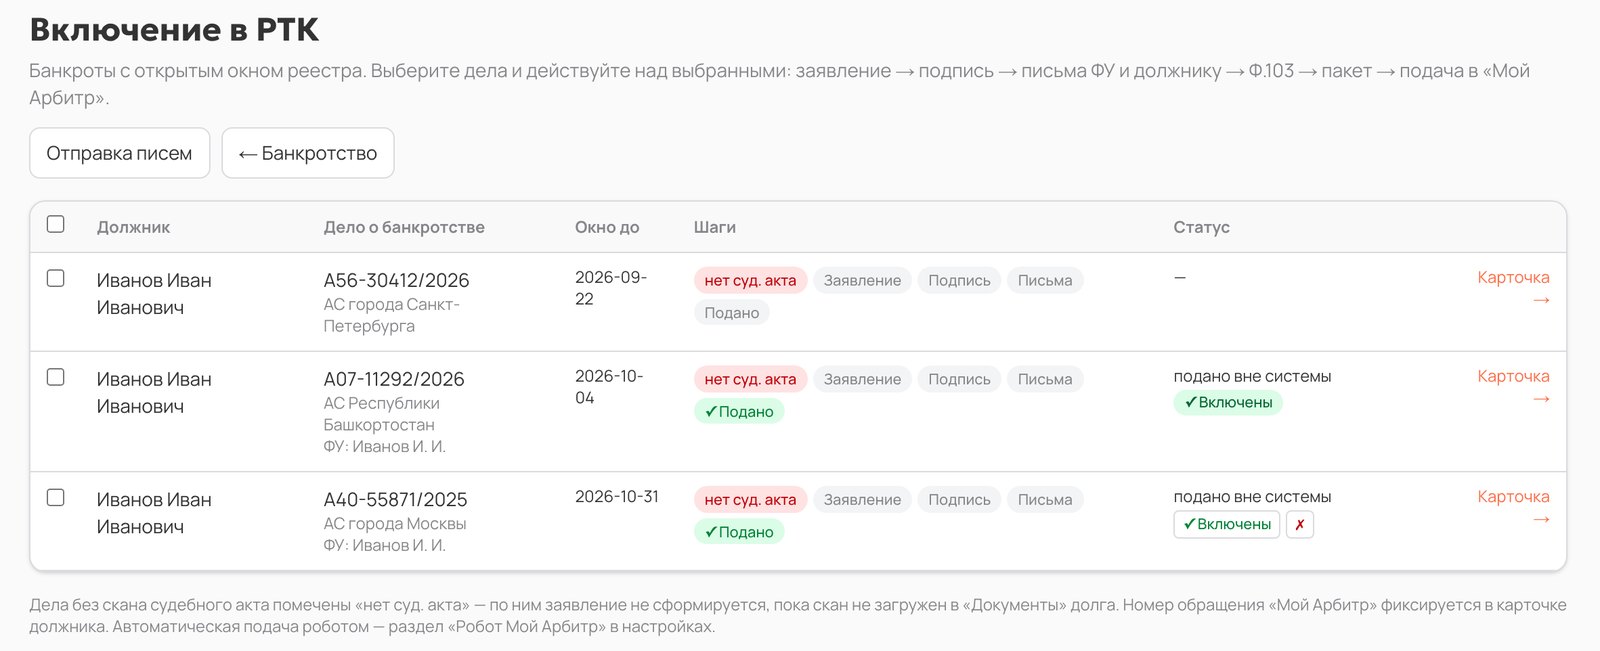Select the Подпись step for case А56-30412/2026
The image size is (1600, 651).
pyautogui.click(x=959, y=280)
